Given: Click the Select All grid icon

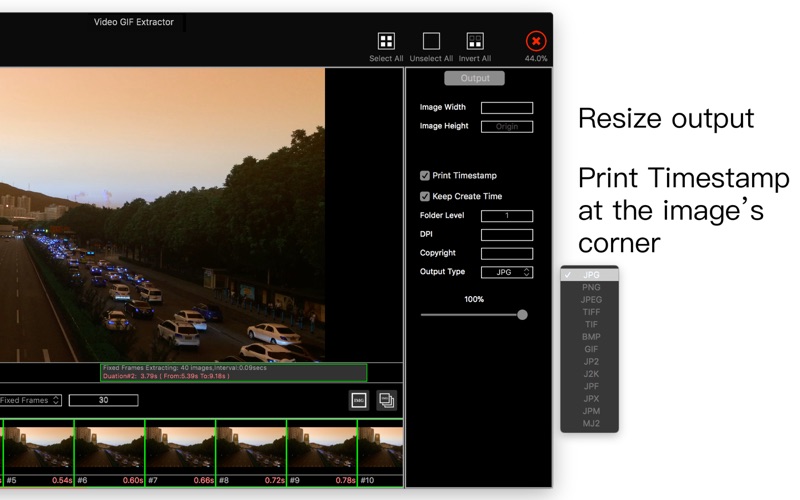Looking at the screenshot, I should [x=386, y=41].
